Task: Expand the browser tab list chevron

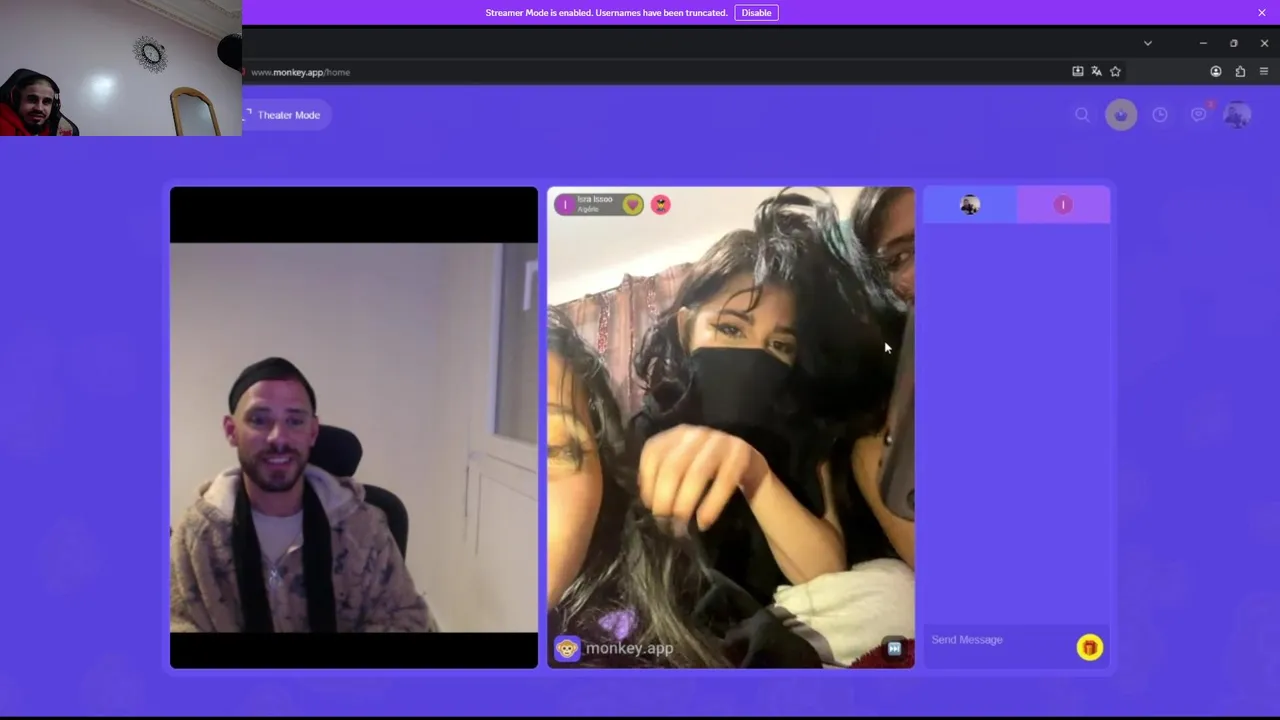Action: click(x=1148, y=43)
